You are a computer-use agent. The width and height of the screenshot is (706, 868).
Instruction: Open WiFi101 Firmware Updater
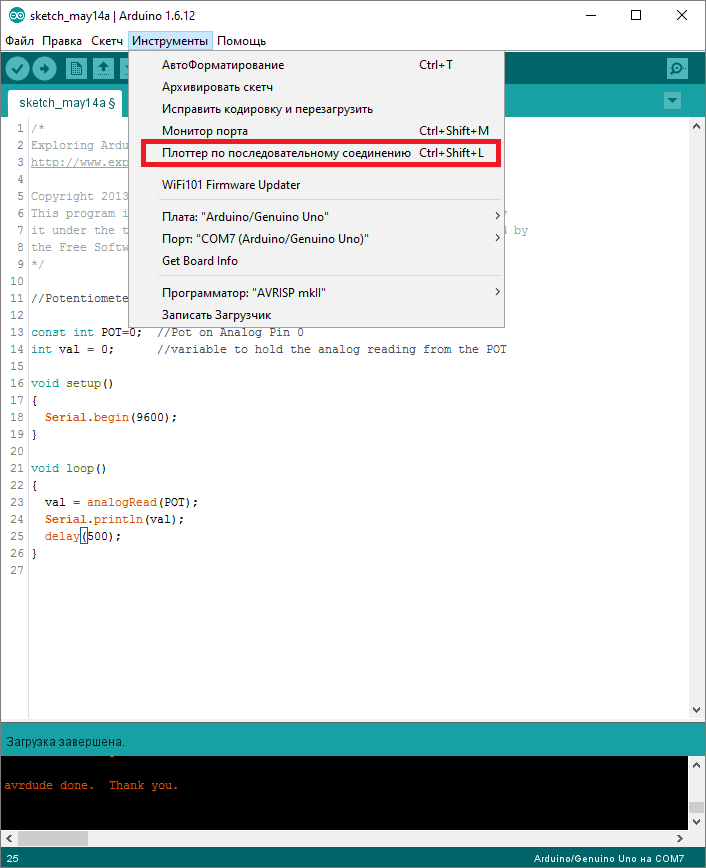[316, 185]
